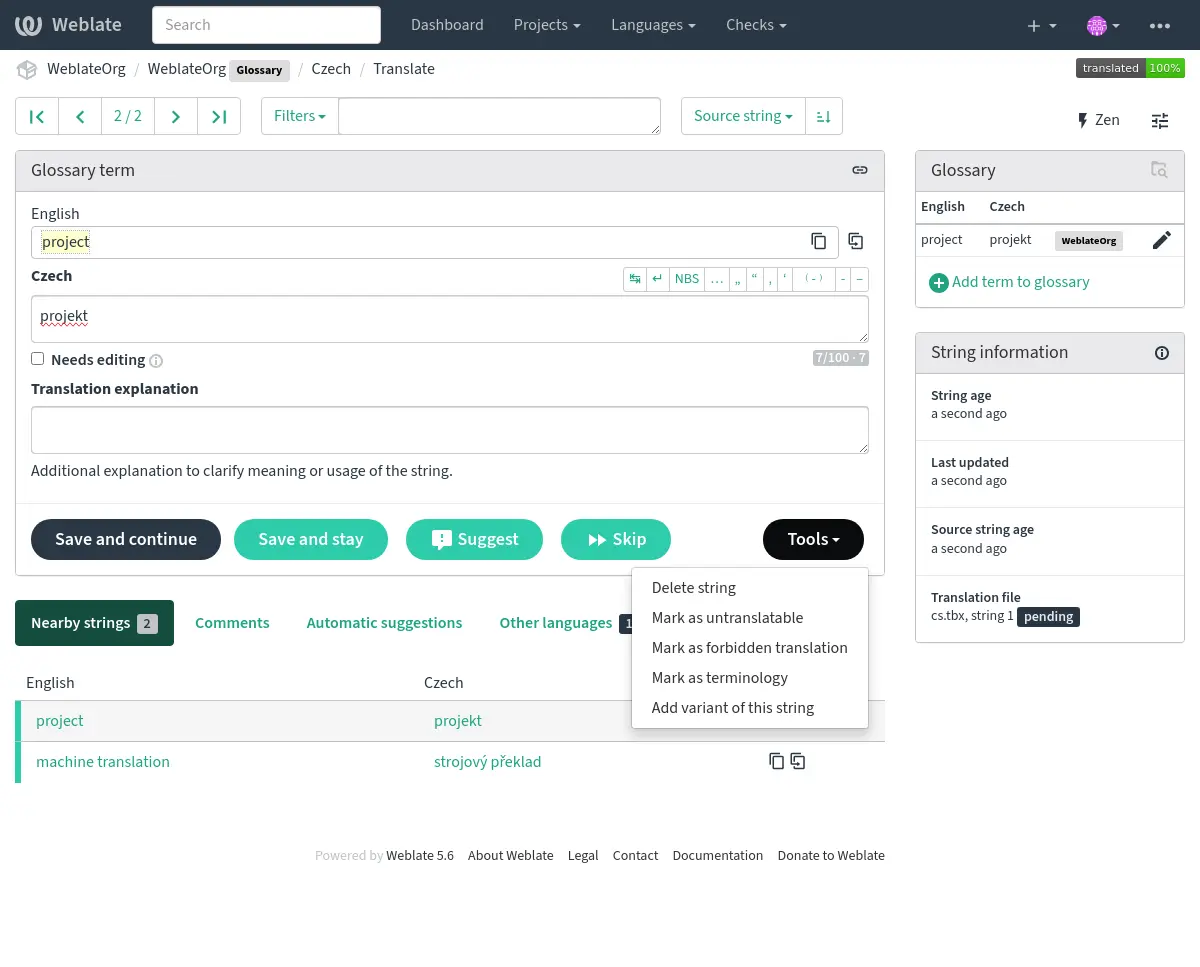Open WeblateOrg Glossary breadcrumb link
The width and height of the screenshot is (1200, 967).
[x=218, y=69]
